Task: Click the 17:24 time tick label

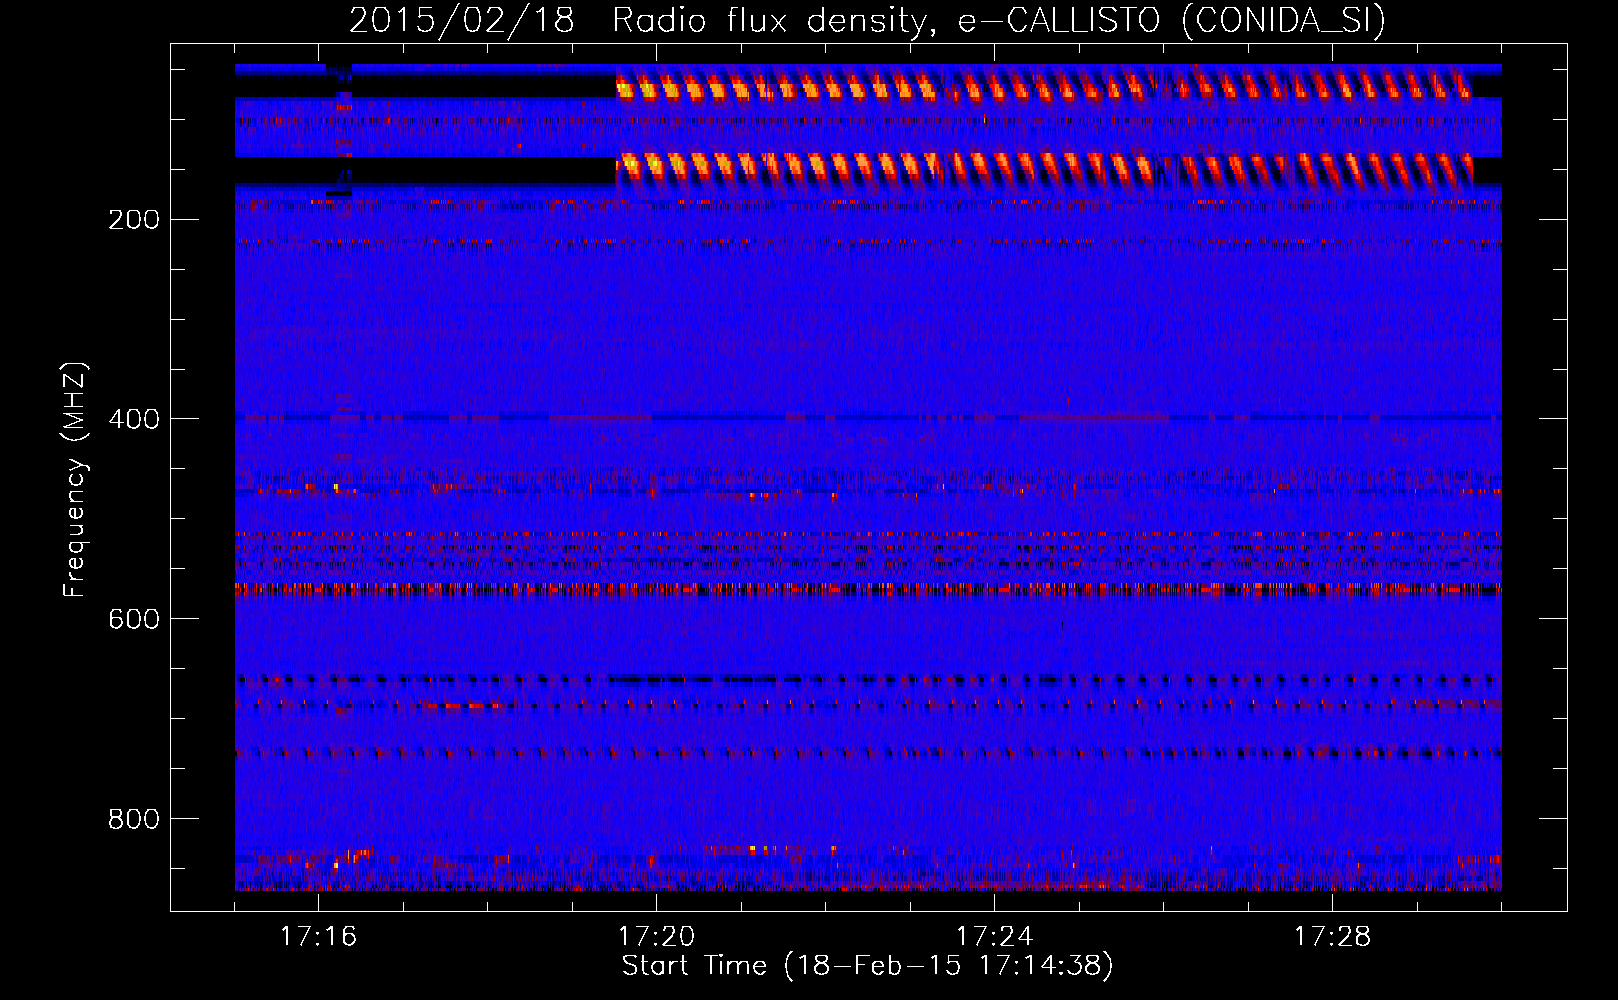Action: tap(994, 936)
